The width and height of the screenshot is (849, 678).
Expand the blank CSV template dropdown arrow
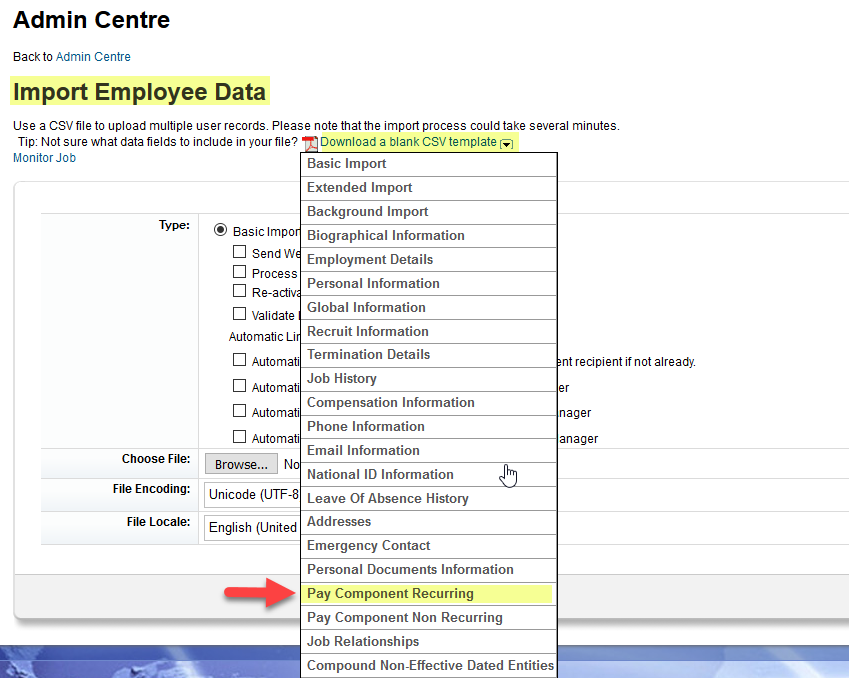506,144
